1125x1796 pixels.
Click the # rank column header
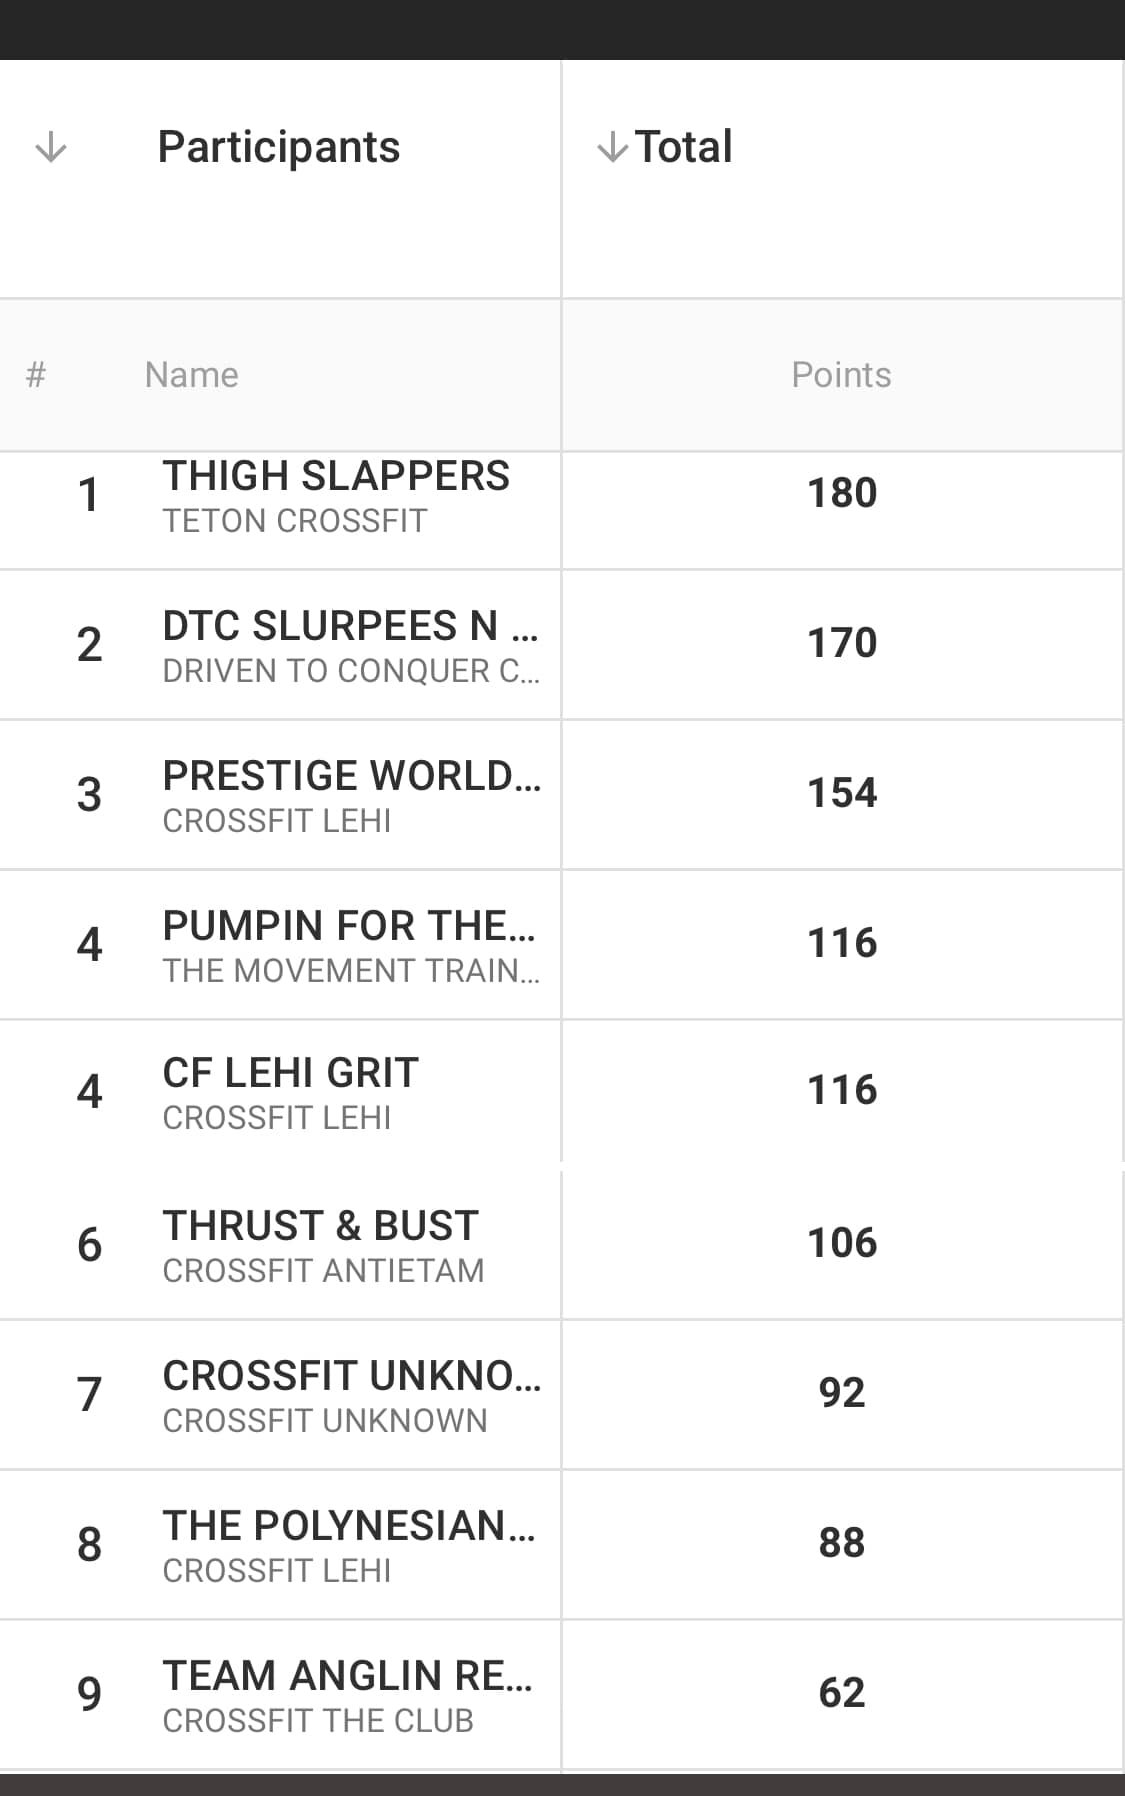[x=36, y=375]
